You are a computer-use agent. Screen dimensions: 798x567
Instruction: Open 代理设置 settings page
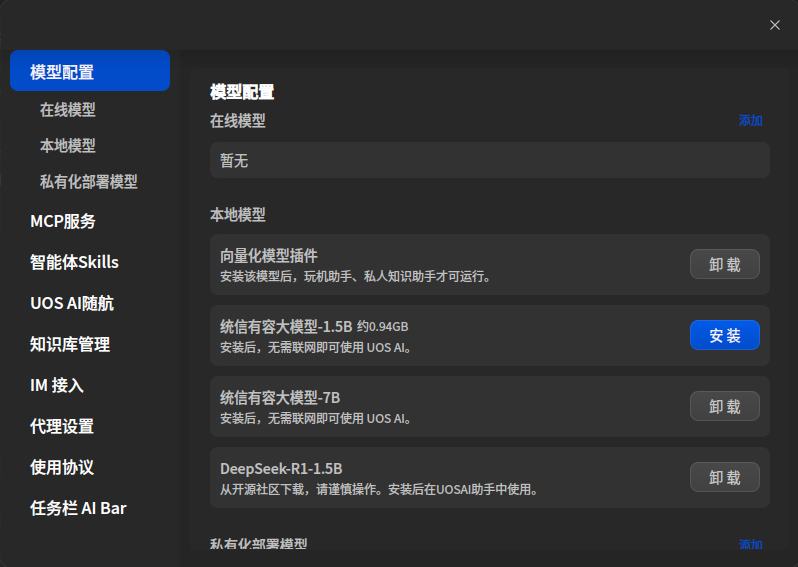click(62, 427)
